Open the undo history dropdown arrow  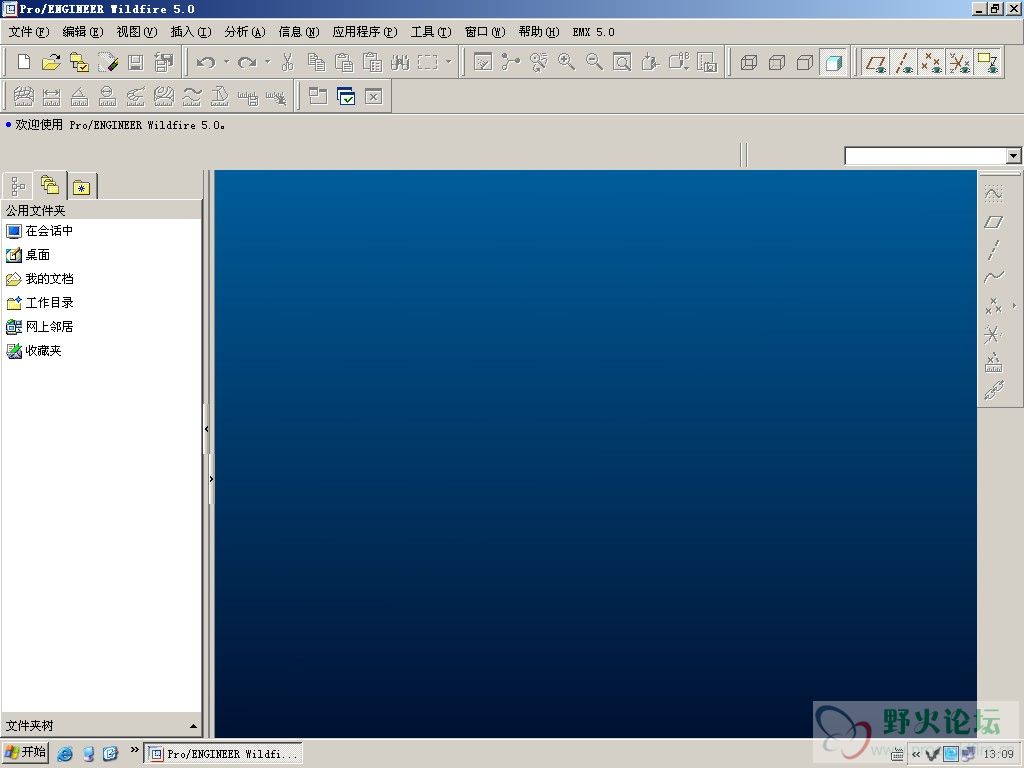[226, 62]
